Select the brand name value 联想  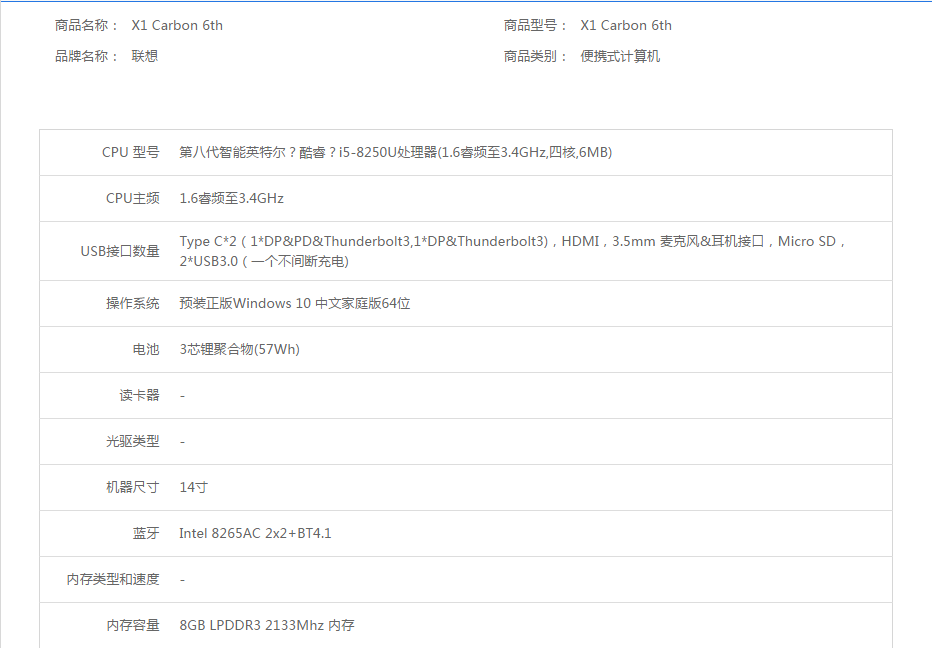click(x=145, y=56)
